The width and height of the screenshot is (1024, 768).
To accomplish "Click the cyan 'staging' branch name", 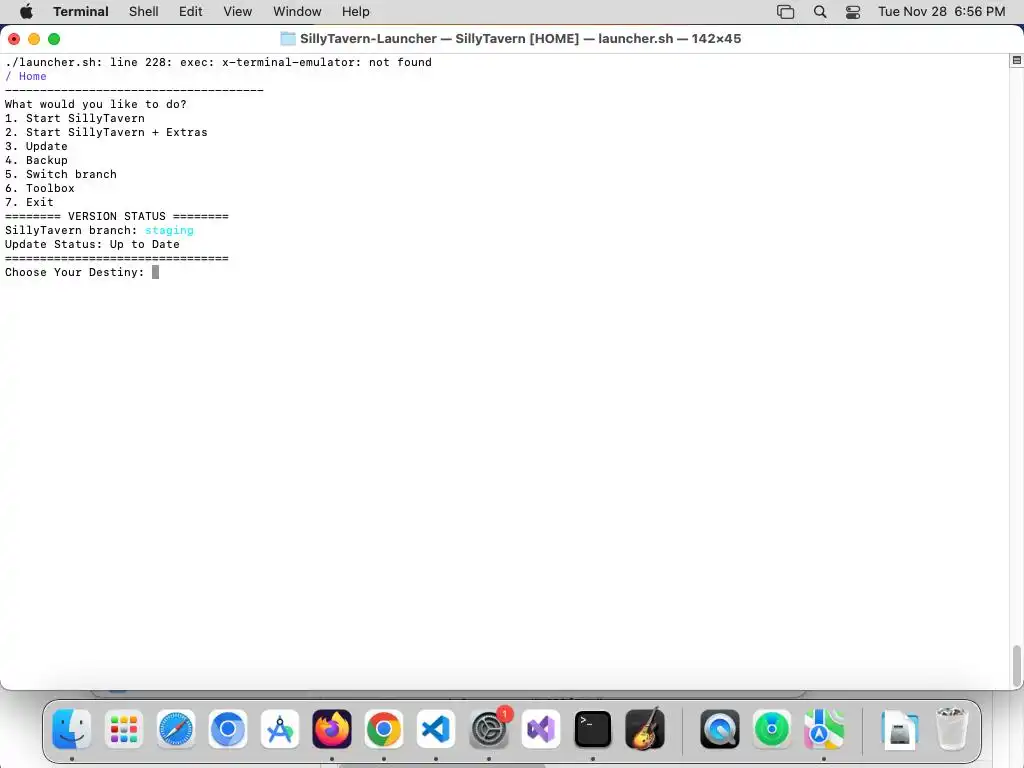I will pos(169,231).
